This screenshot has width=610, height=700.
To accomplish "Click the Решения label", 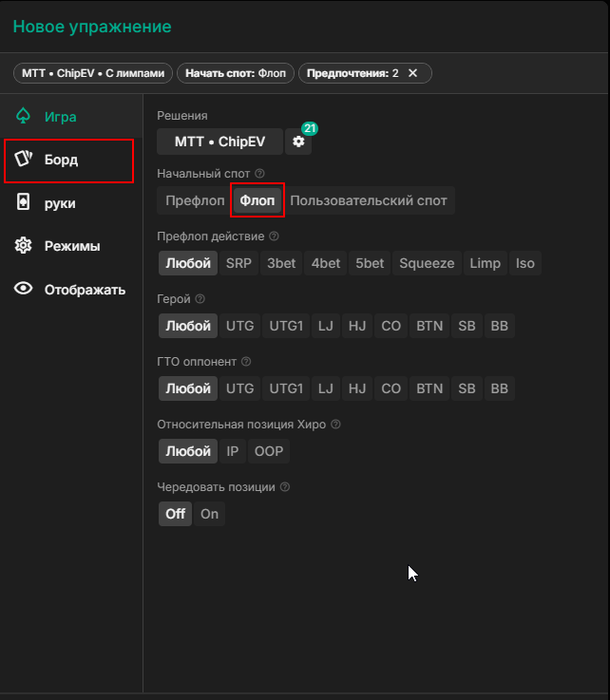I will [182, 116].
